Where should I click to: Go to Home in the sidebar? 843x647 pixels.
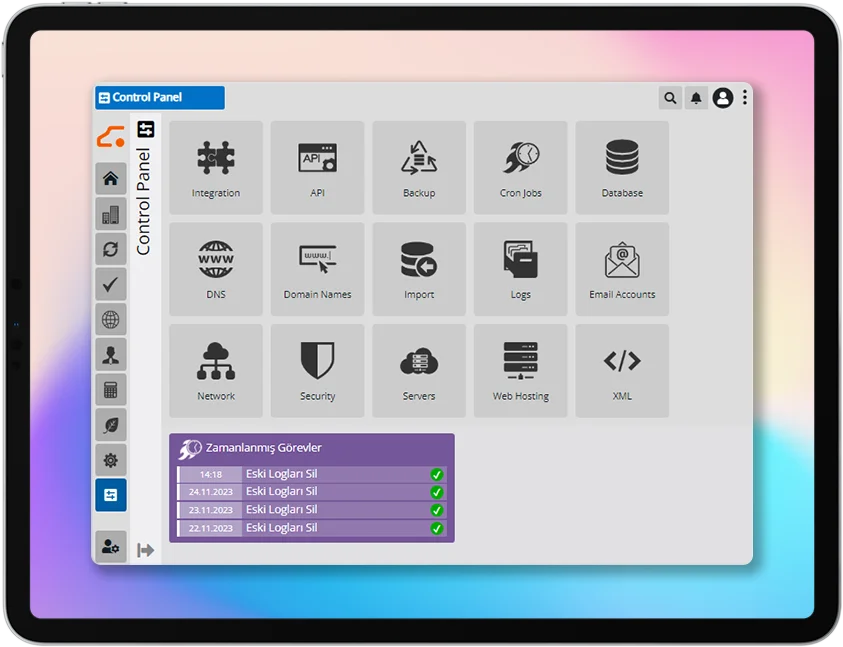(111, 179)
